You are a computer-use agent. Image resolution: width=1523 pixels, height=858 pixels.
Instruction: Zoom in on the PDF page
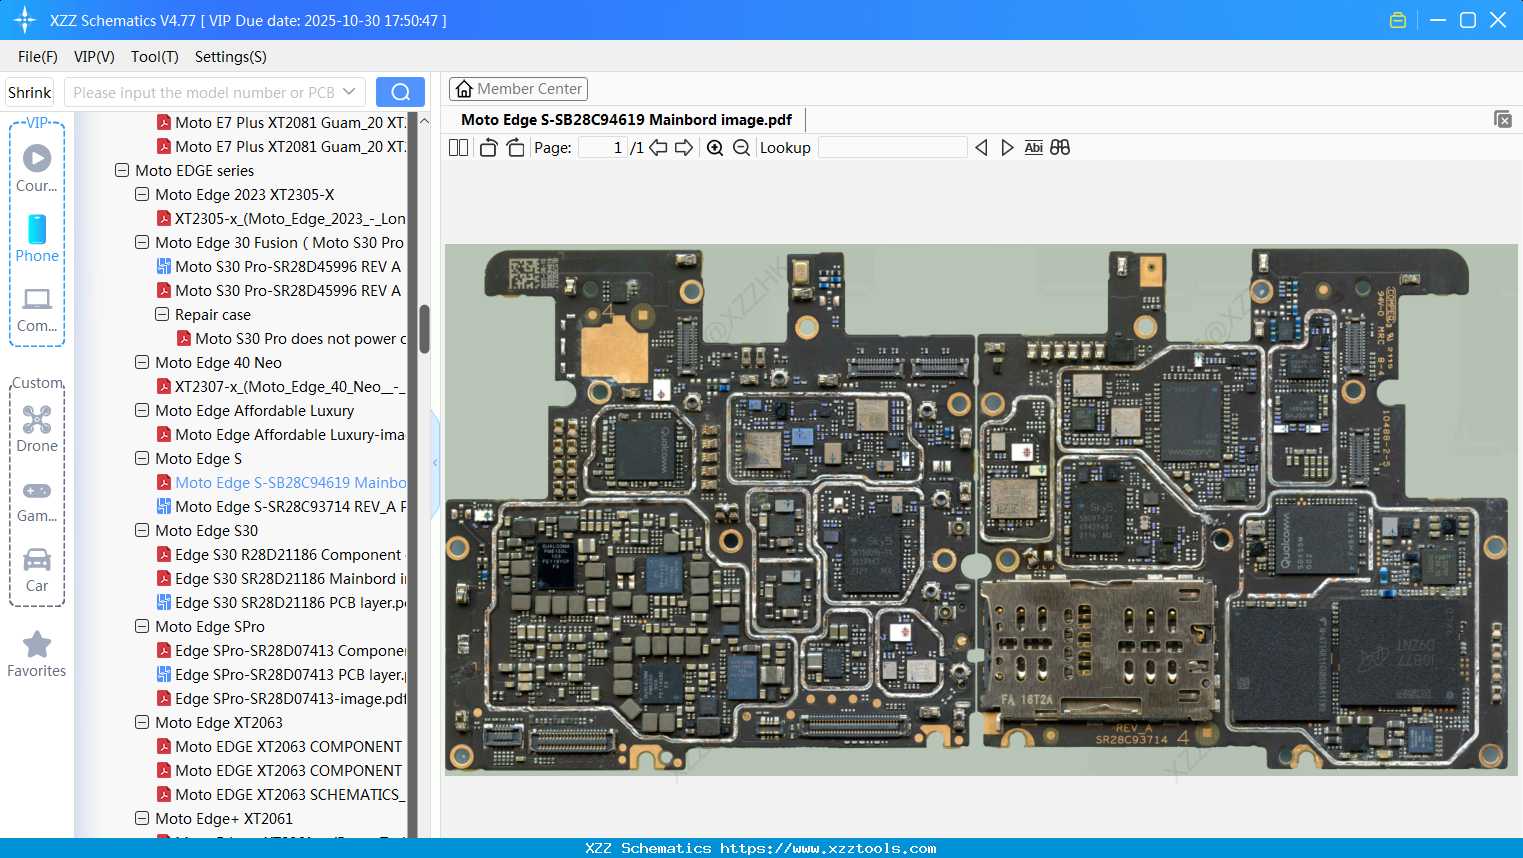pos(714,147)
